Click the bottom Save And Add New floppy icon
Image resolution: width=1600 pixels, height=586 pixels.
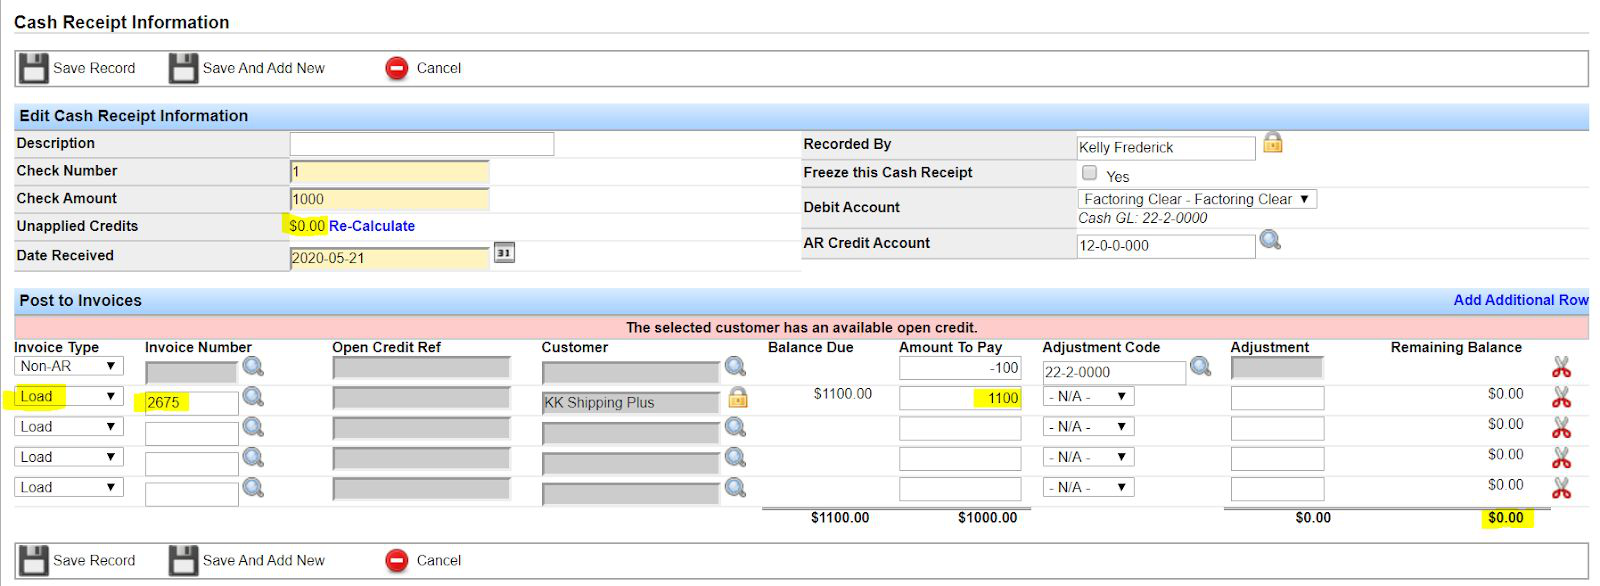point(183,560)
